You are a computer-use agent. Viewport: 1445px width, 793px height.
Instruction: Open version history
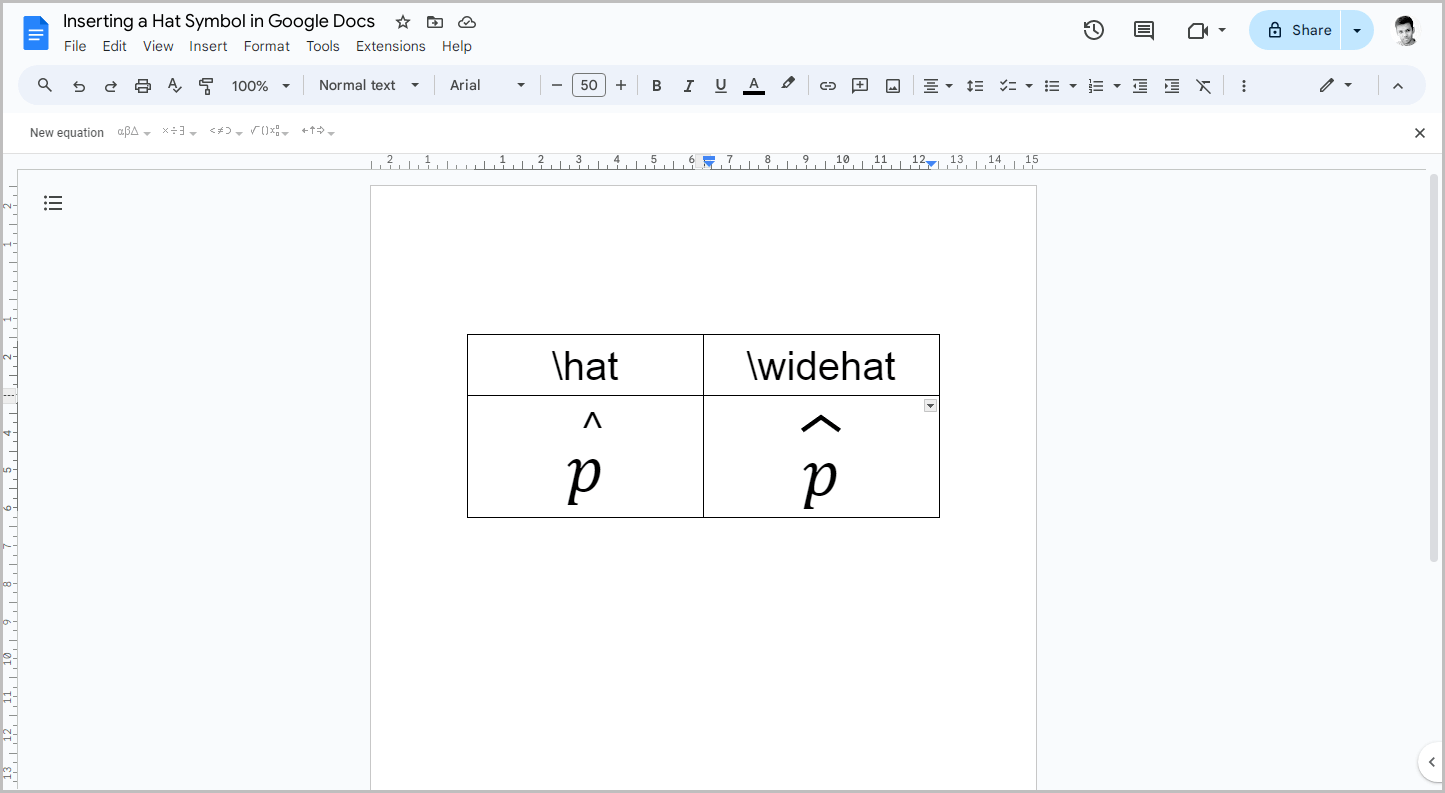pyautogui.click(x=1093, y=30)
